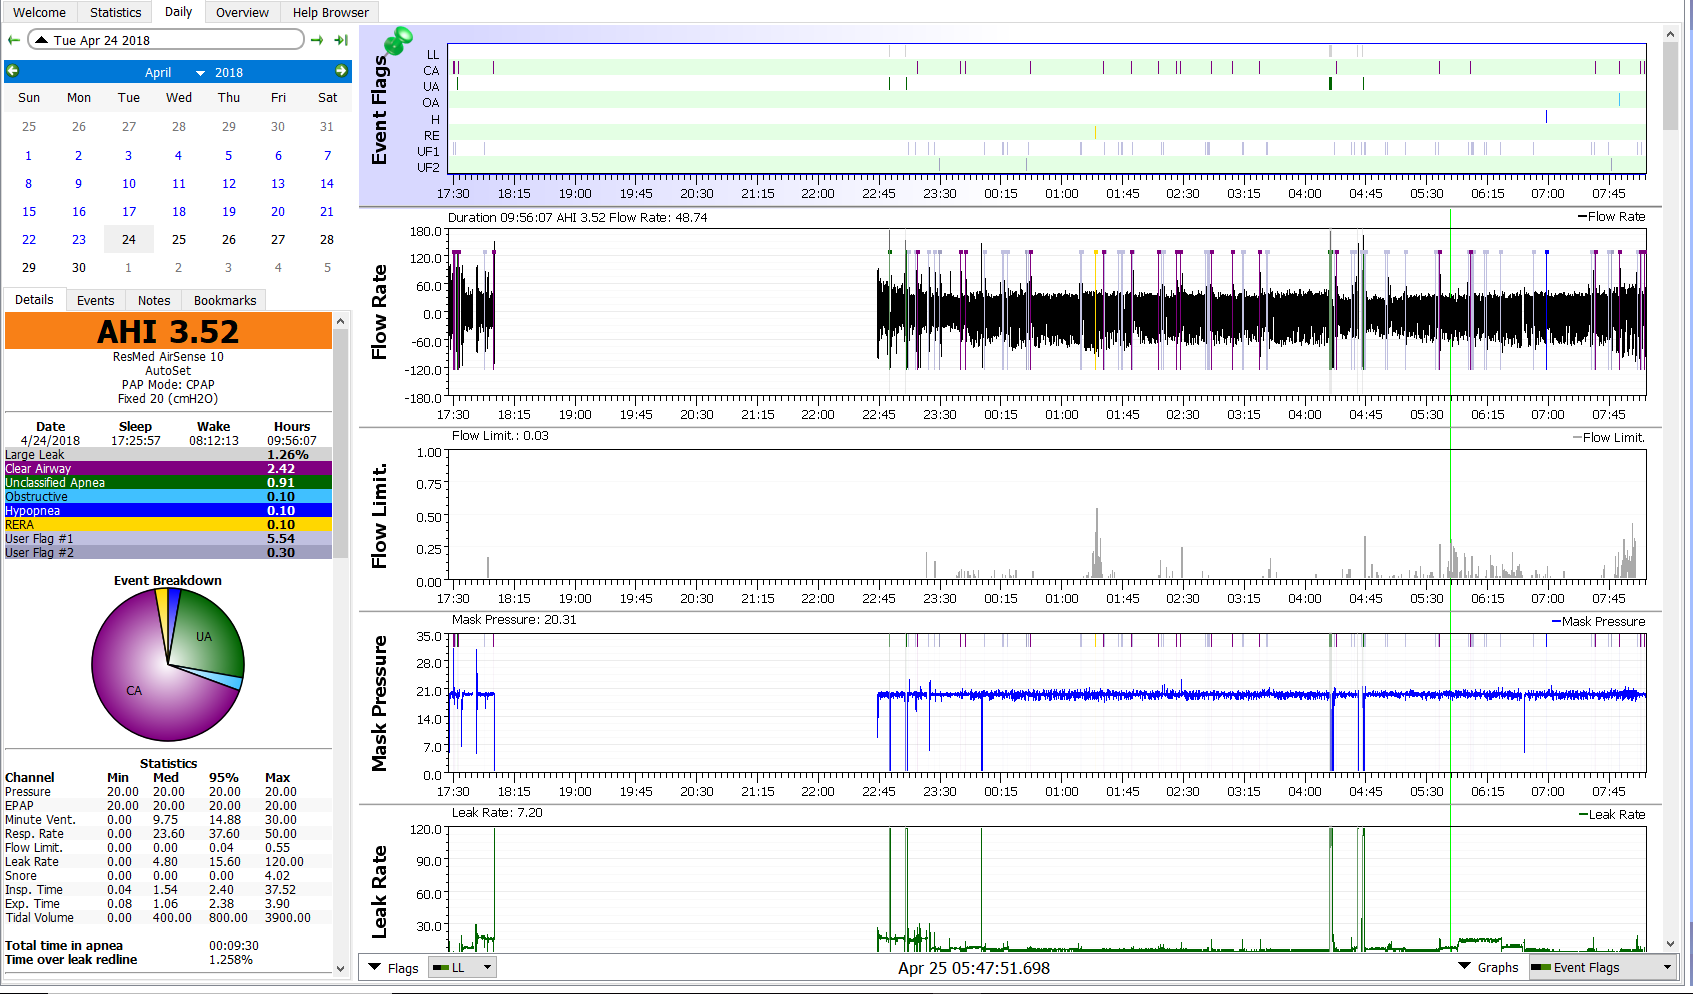Click the green pin on Event Flags
Viewport: 1693px width, 994px height.
[398, 40]
